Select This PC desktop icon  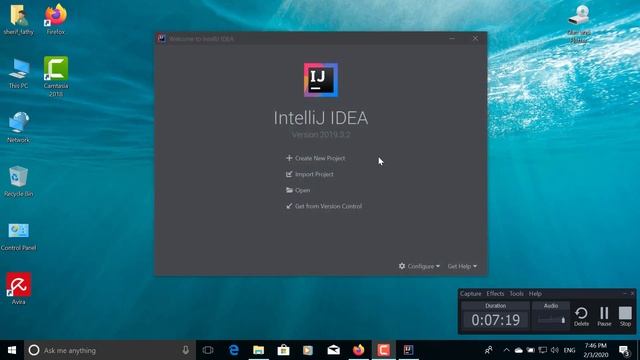(x=18, y=73)
